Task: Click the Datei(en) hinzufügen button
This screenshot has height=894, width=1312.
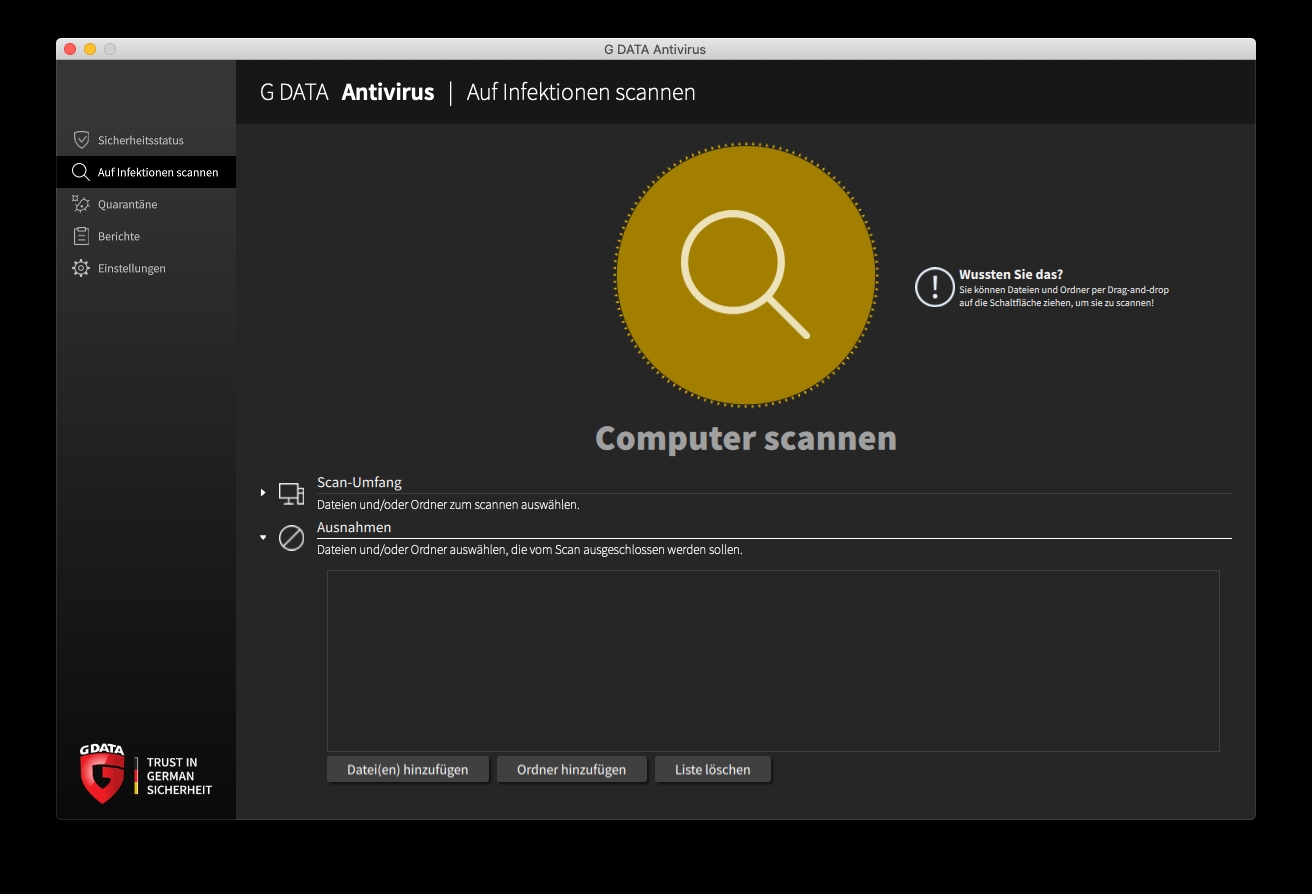Action: coord(407,769)
